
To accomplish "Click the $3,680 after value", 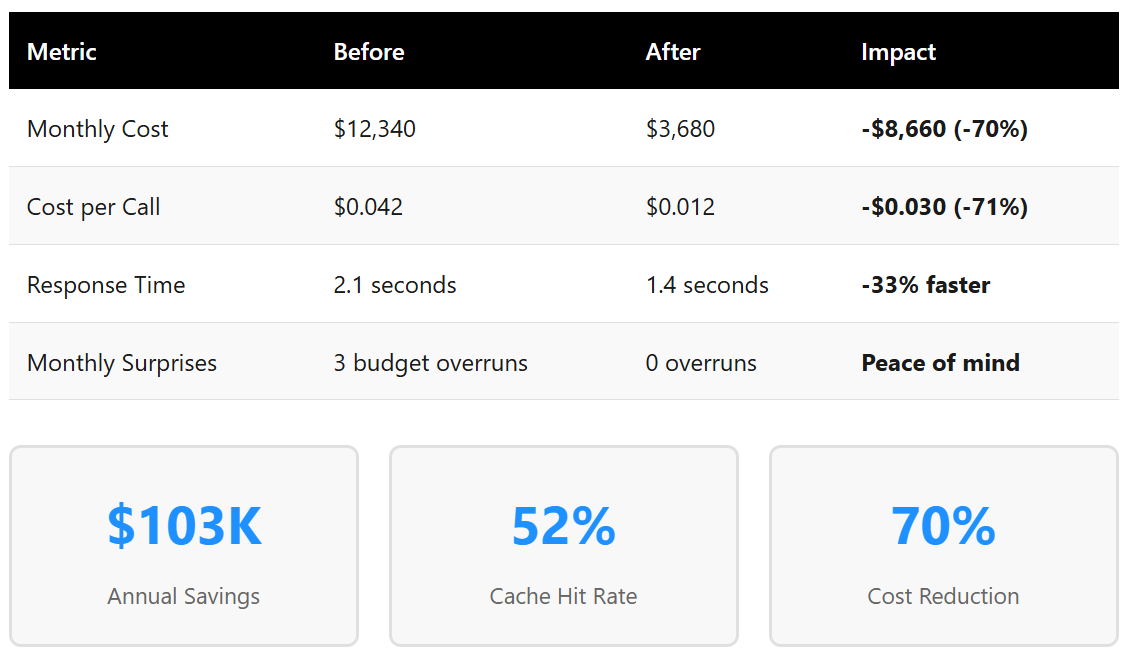I will pyautogui.click(x=680, y=129).
